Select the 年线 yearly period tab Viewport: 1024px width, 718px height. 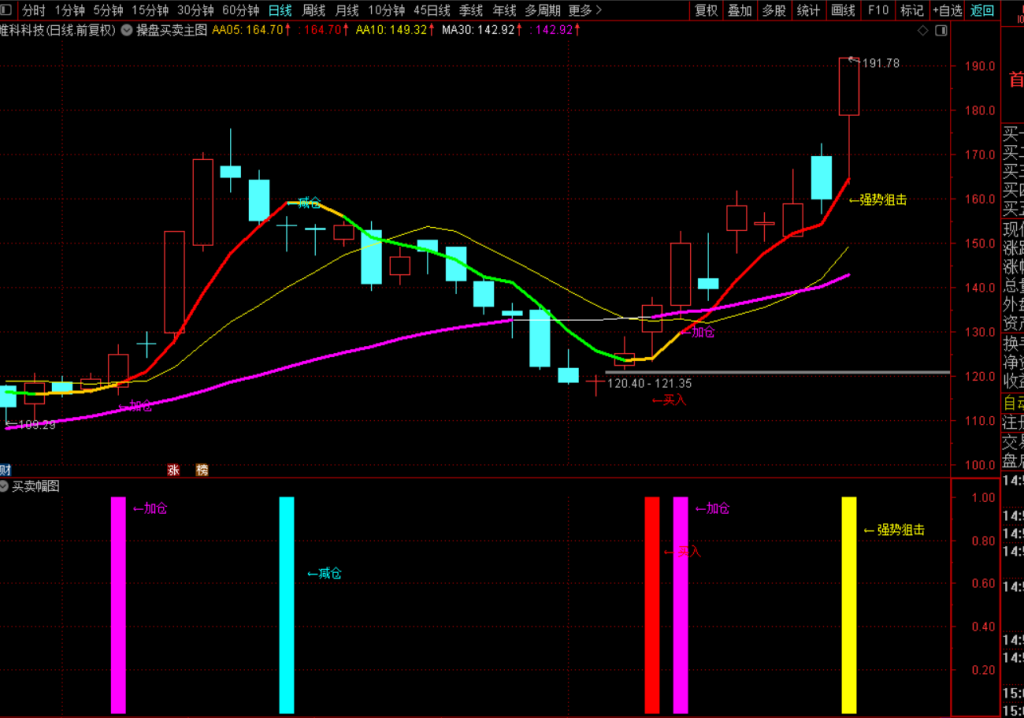pyautogui.click(x=504, y=10)
